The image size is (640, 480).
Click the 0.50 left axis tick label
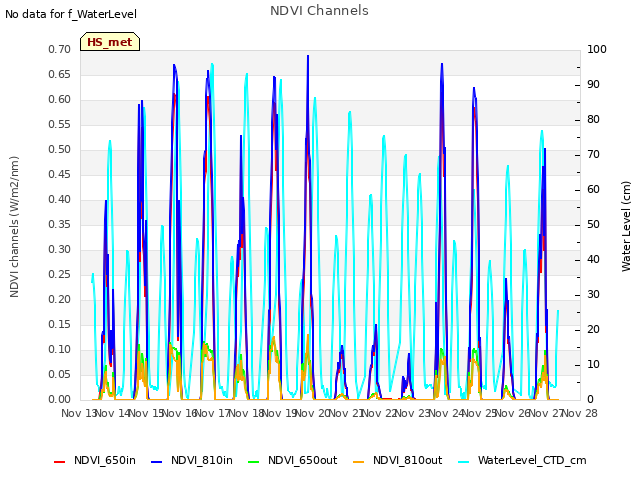pyautogui.click(x=59, y=149)
